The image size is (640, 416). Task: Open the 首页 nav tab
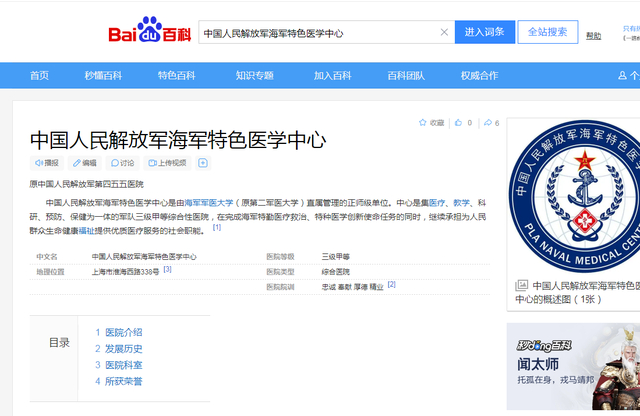(39, 76)
